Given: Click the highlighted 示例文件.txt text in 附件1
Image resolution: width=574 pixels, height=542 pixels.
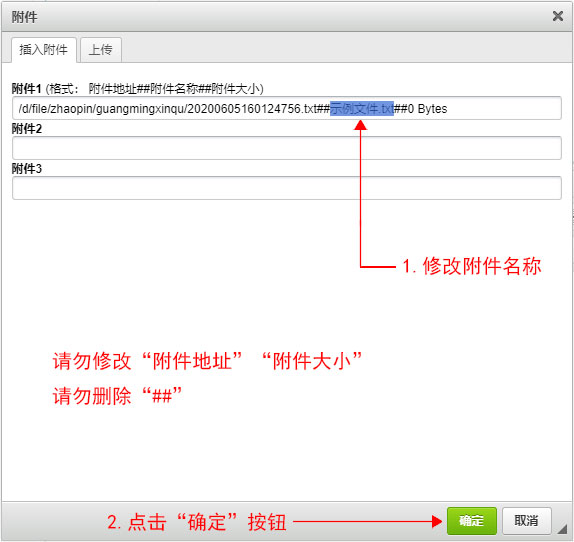Looking at the screenshot, I should tap(362, 109).
